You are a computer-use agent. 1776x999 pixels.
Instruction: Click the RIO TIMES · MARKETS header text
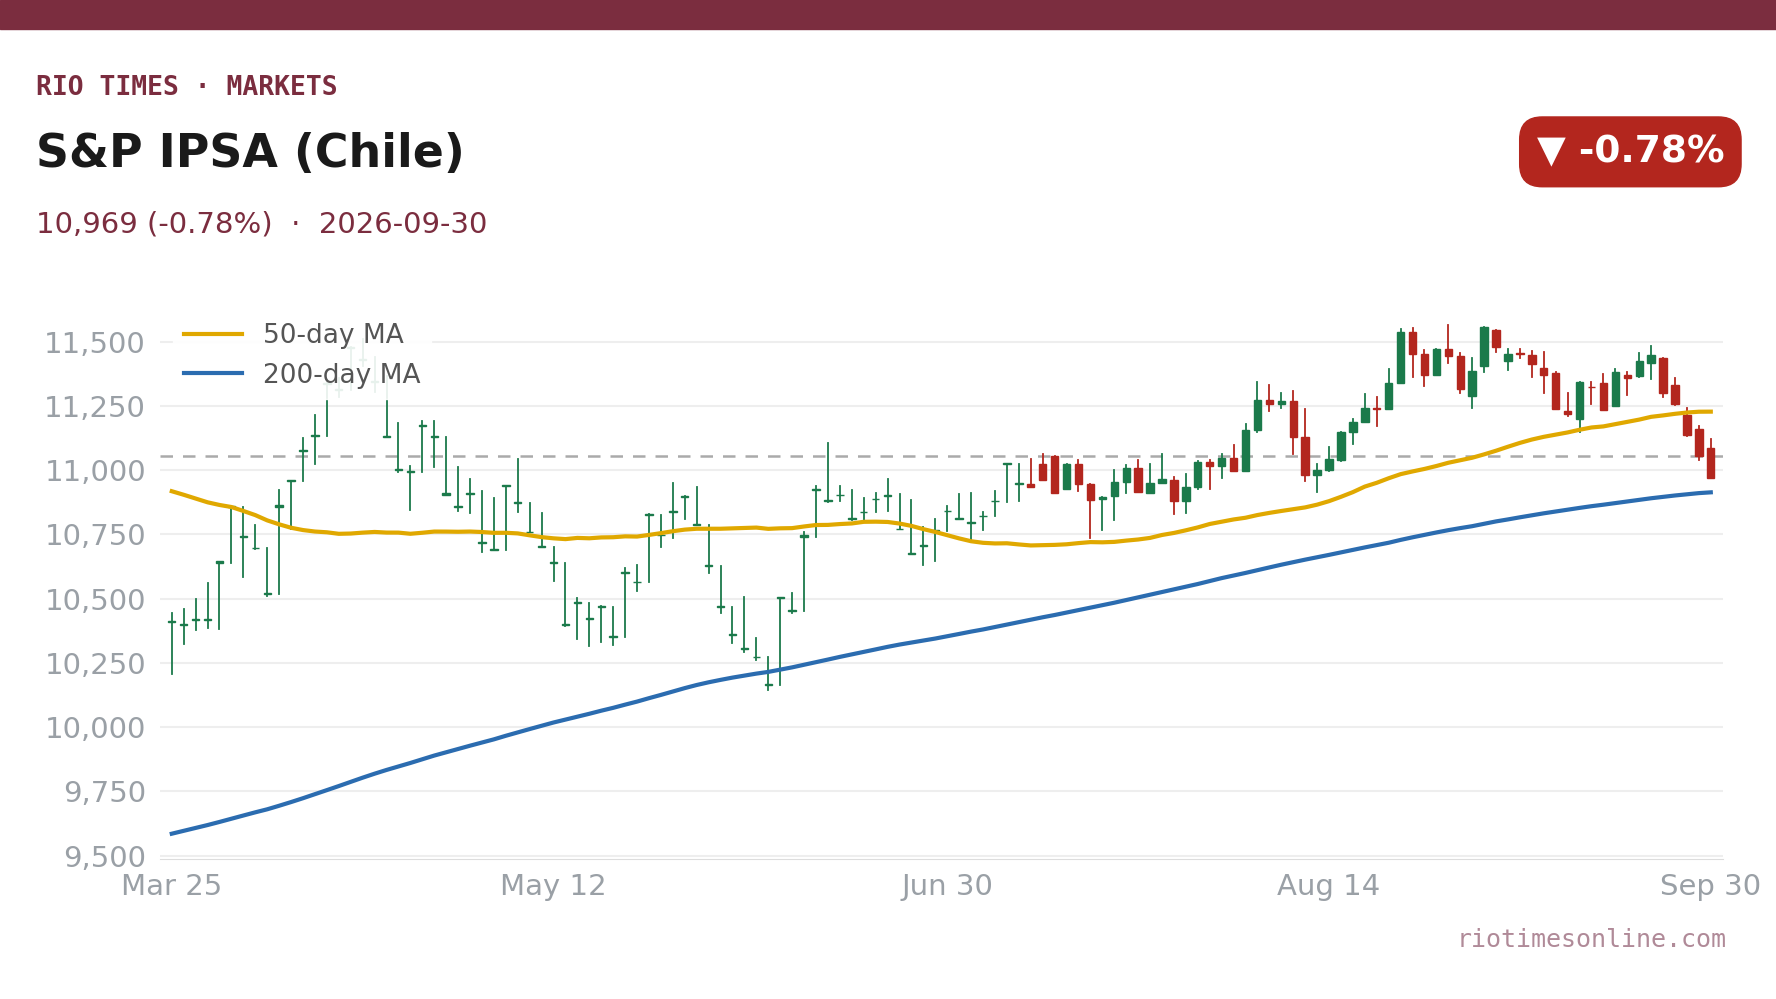187,86
